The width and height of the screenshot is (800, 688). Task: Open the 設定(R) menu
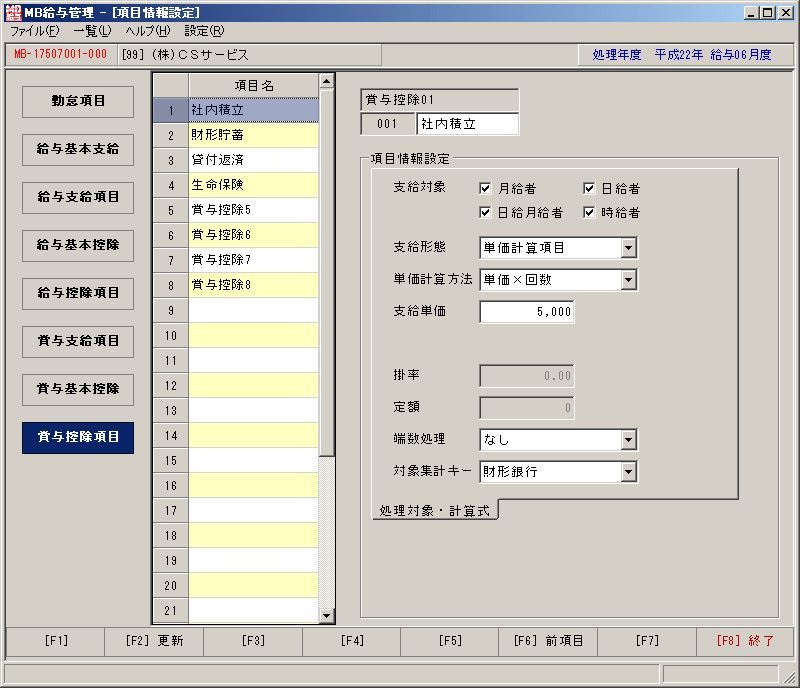point(204,31)
